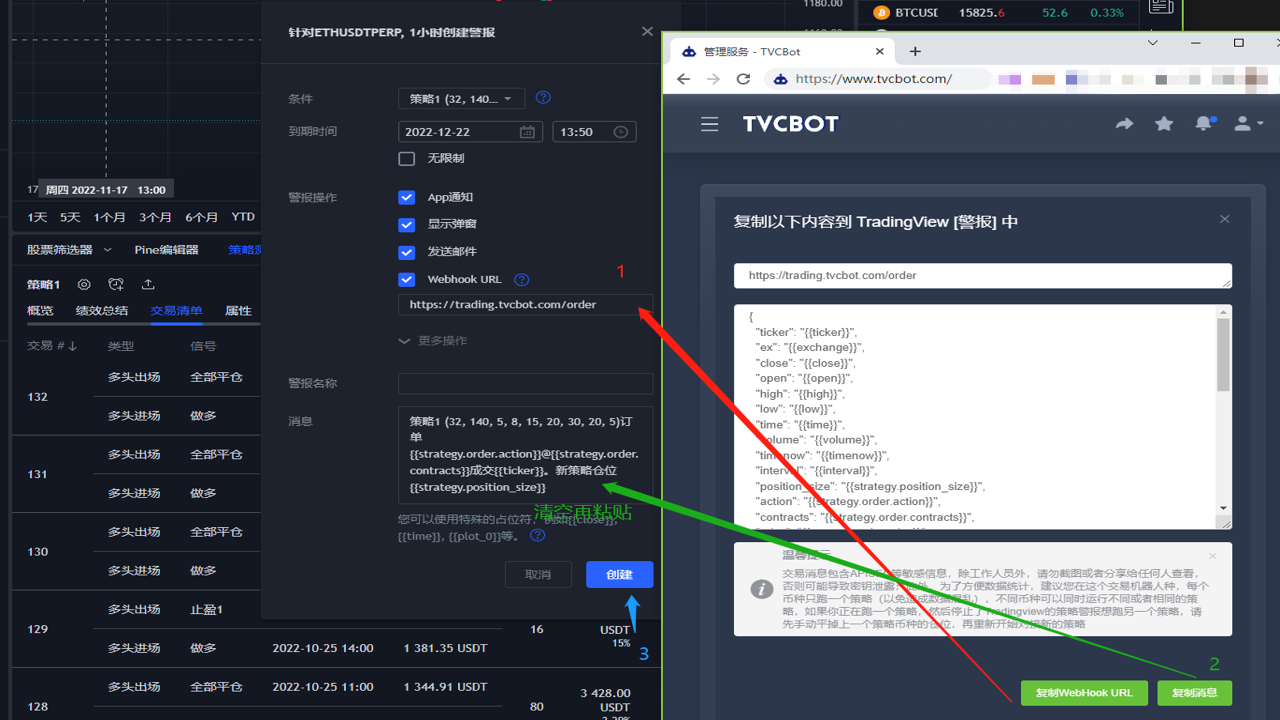
Task: Close the ETHUSDTPERP alert creation dialog
Action: pos(647,32)
